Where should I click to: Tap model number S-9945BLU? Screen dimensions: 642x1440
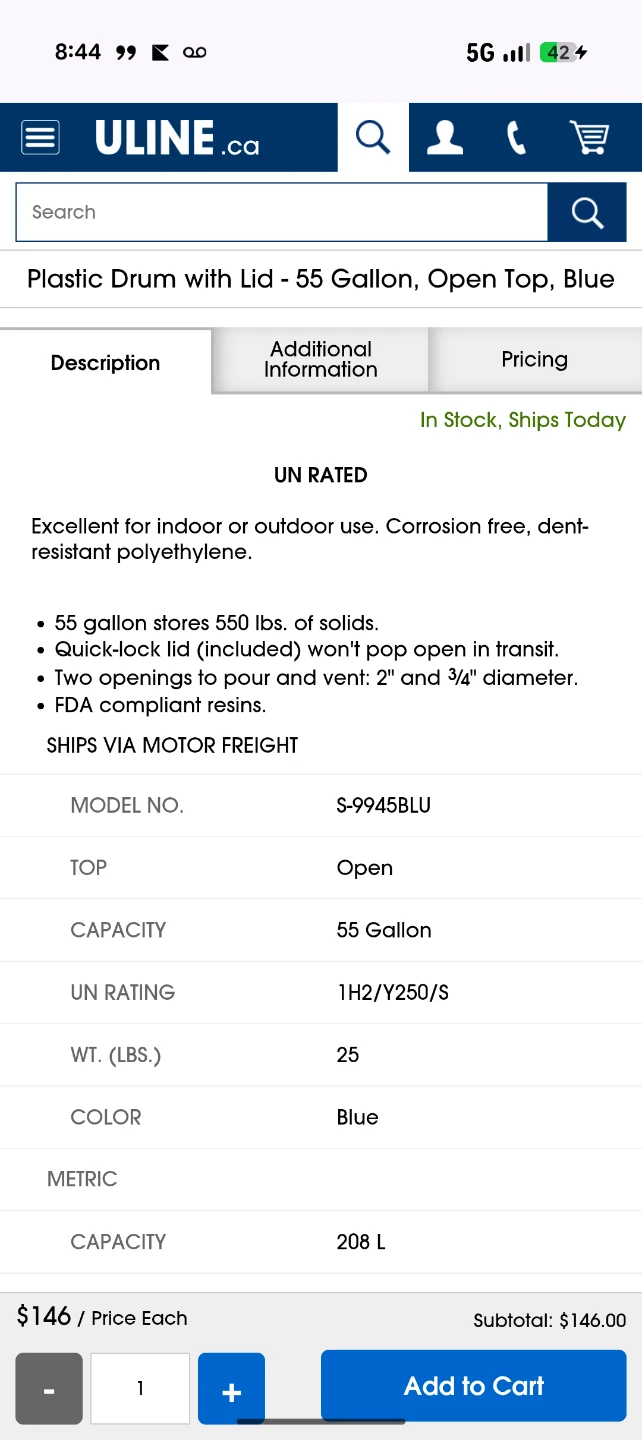[x=384, y=805]
